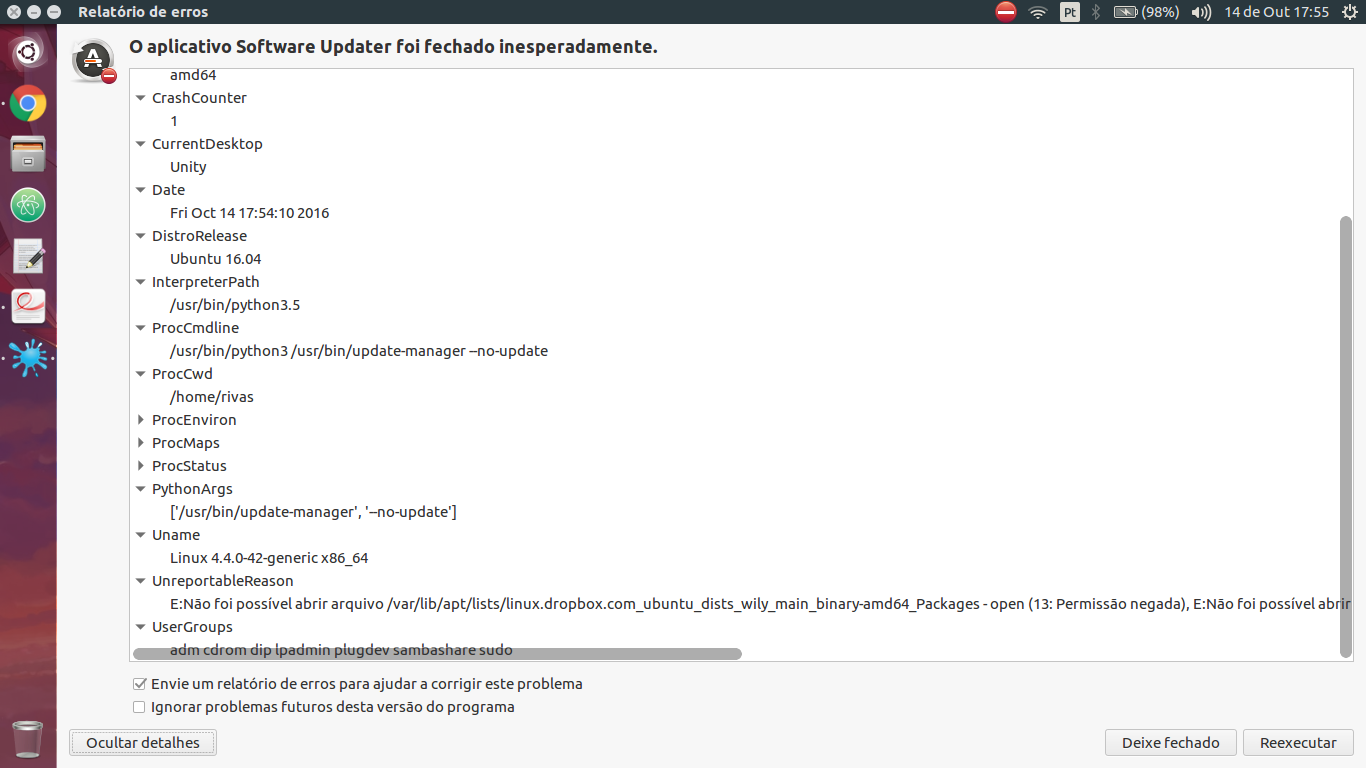Collapse the CurrentDesktop entry

click(141, 144)
